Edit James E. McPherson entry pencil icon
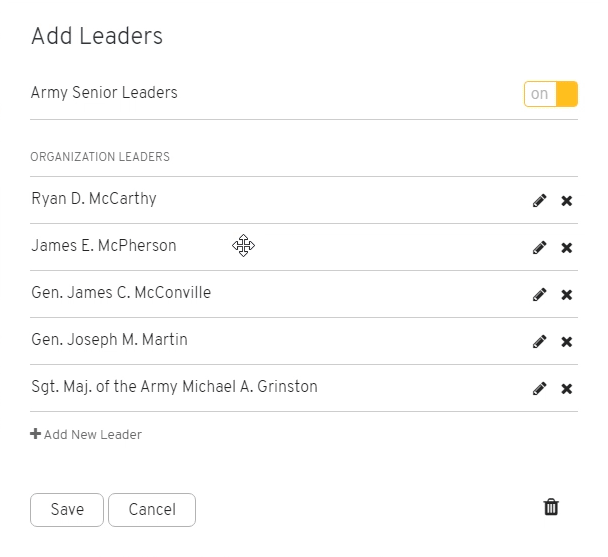The image size is (608, 557). [x=539, y=247]
